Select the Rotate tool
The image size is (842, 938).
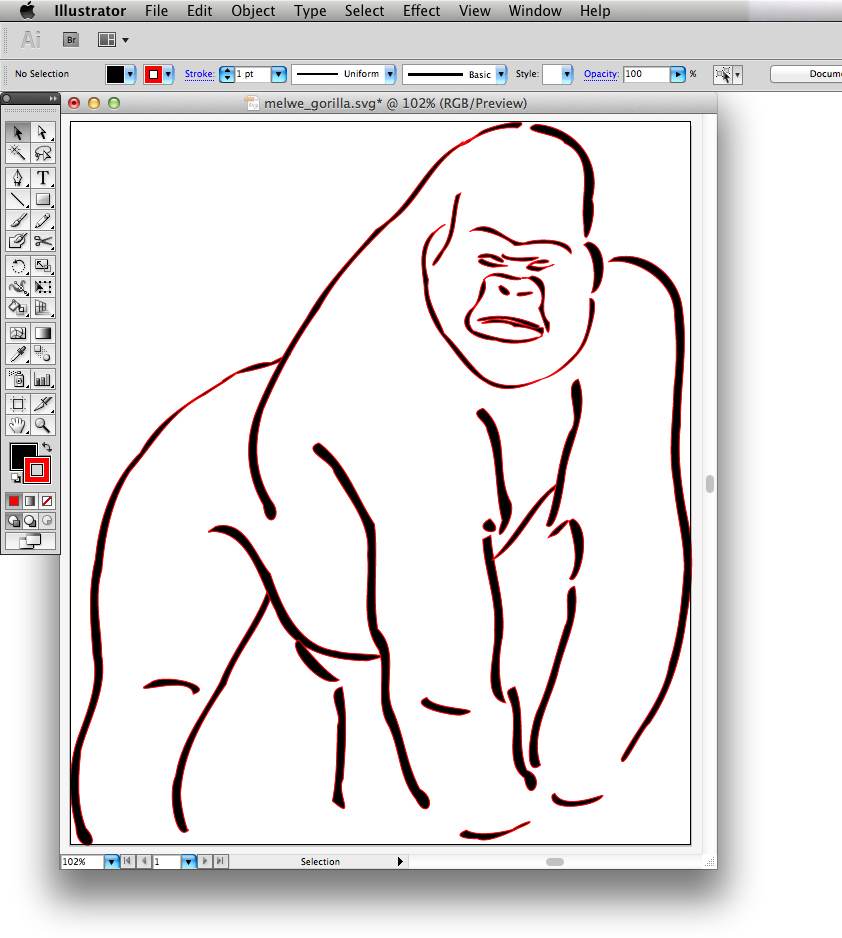coord(17,266)
